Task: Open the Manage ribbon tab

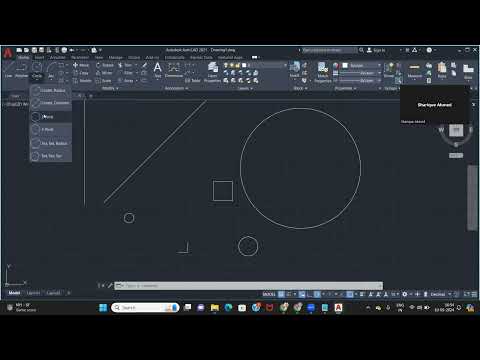Action: (115, 57)
